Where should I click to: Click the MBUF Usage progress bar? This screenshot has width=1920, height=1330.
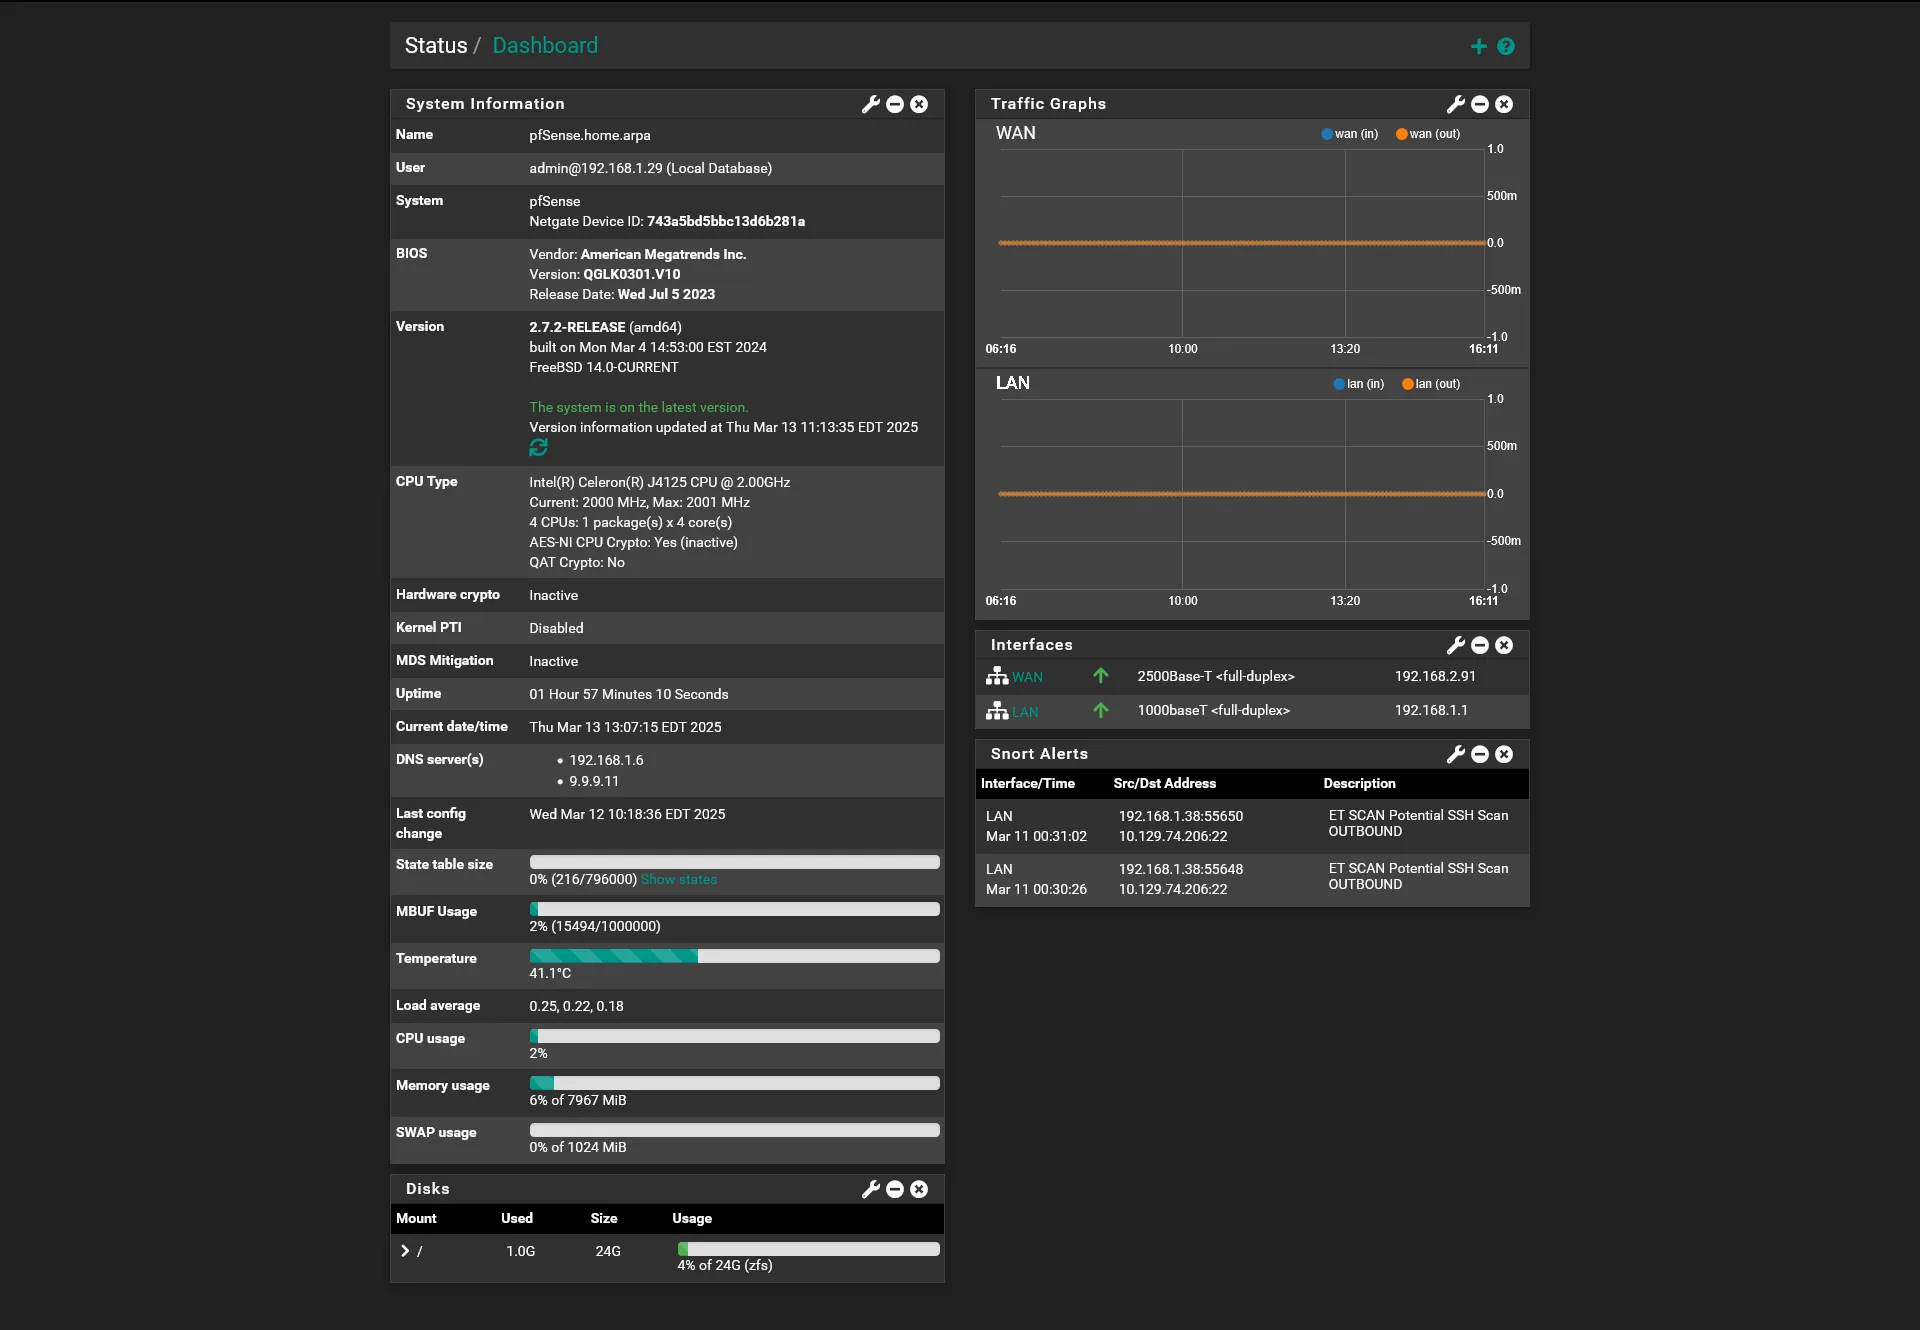pyautogui.click(x=735, y=909)
